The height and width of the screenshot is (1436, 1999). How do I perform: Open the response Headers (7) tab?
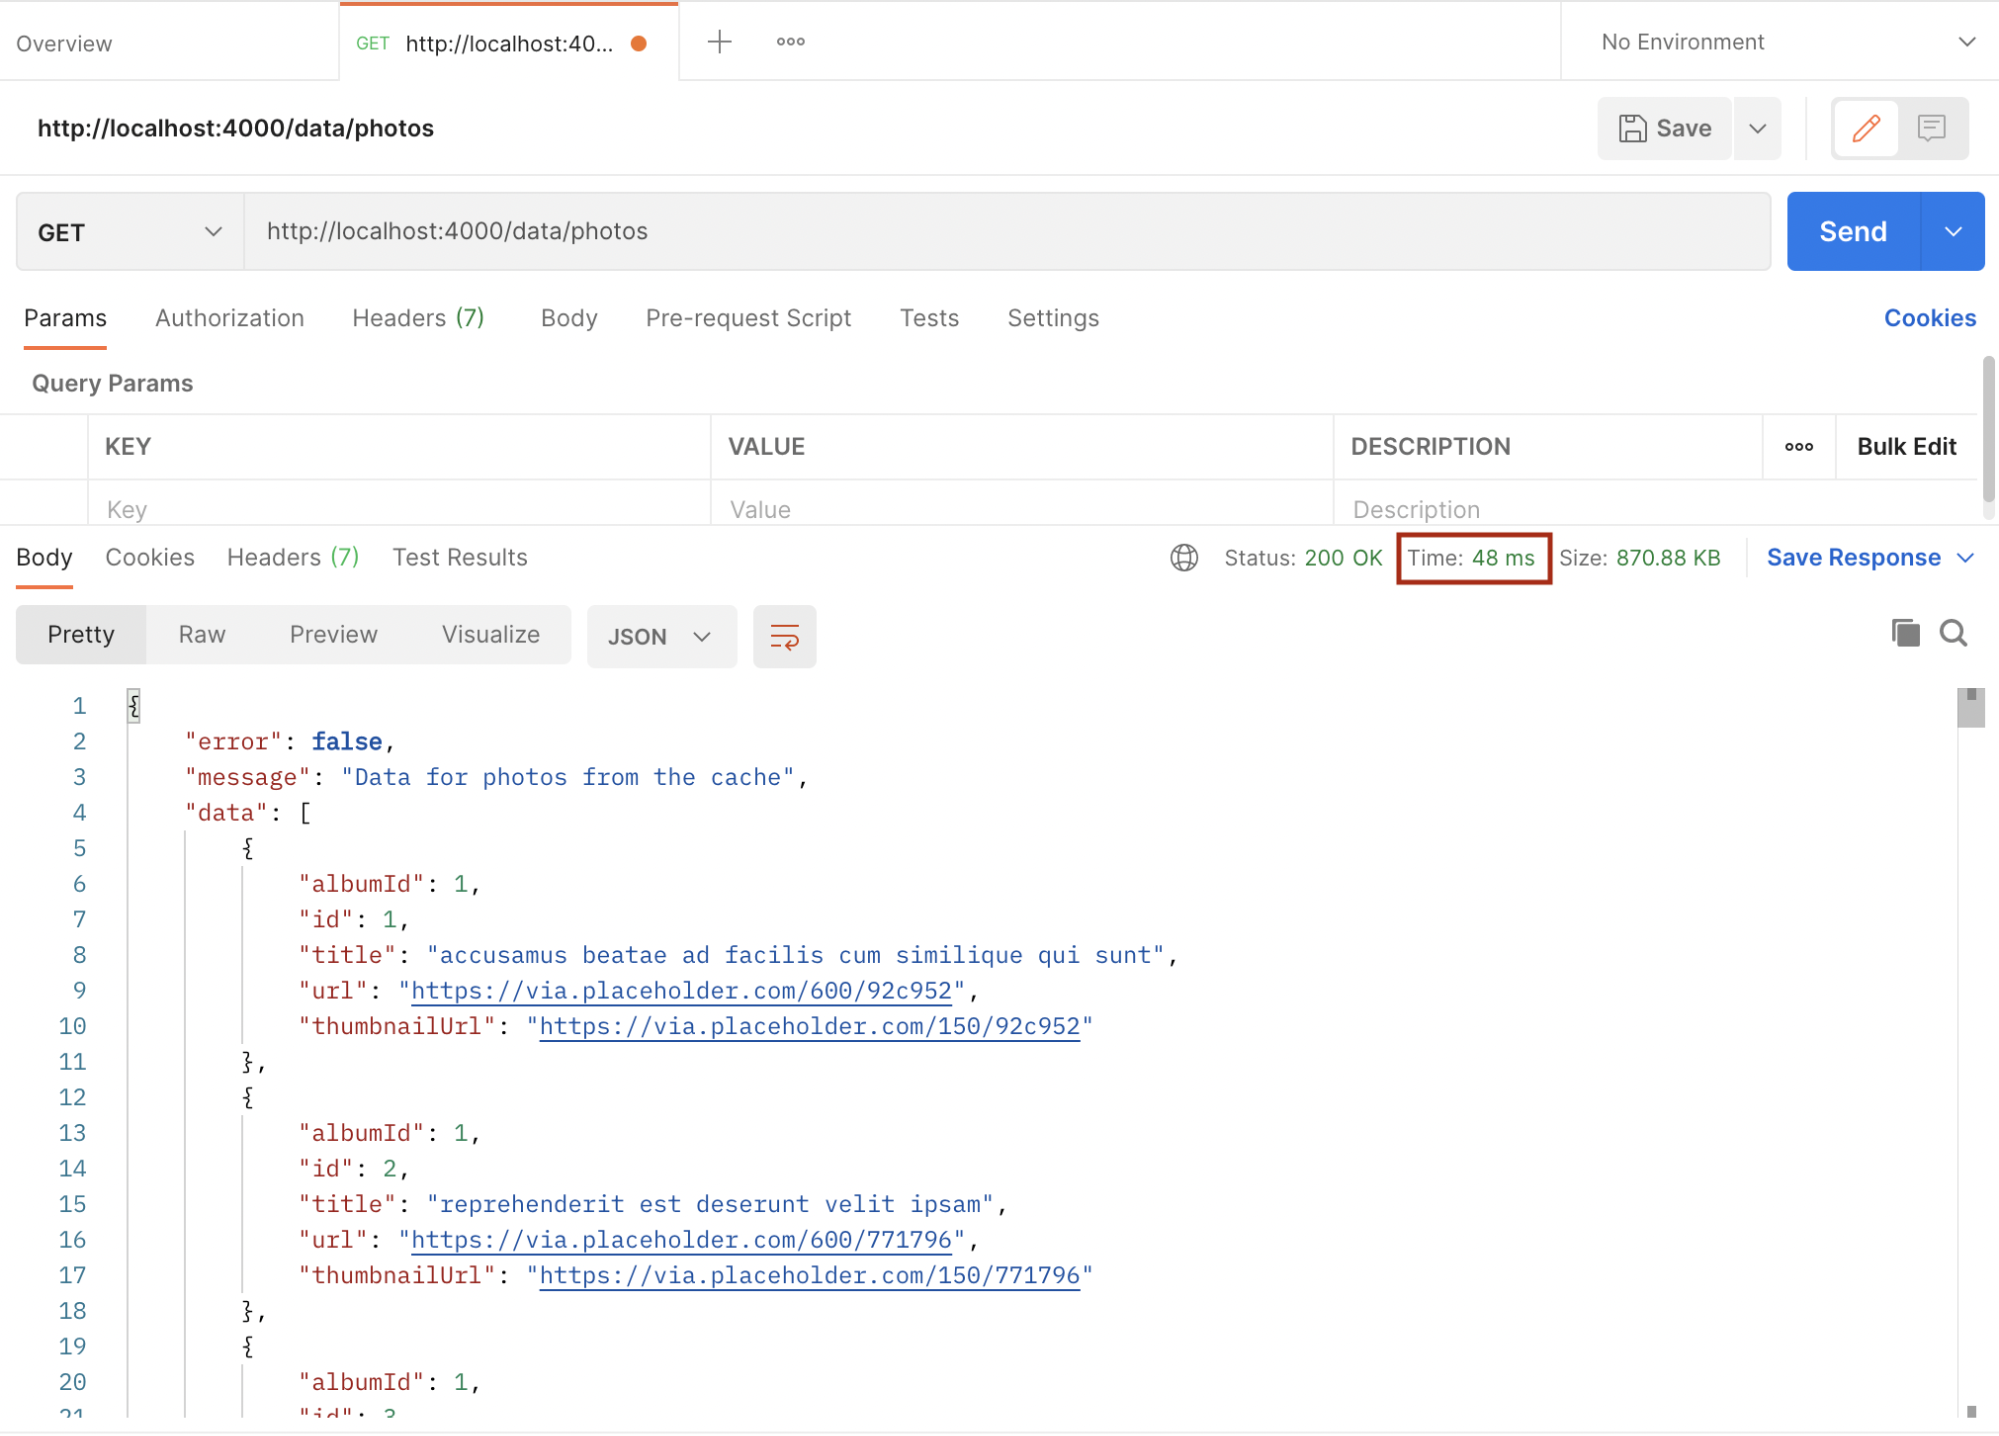[292, 557]
